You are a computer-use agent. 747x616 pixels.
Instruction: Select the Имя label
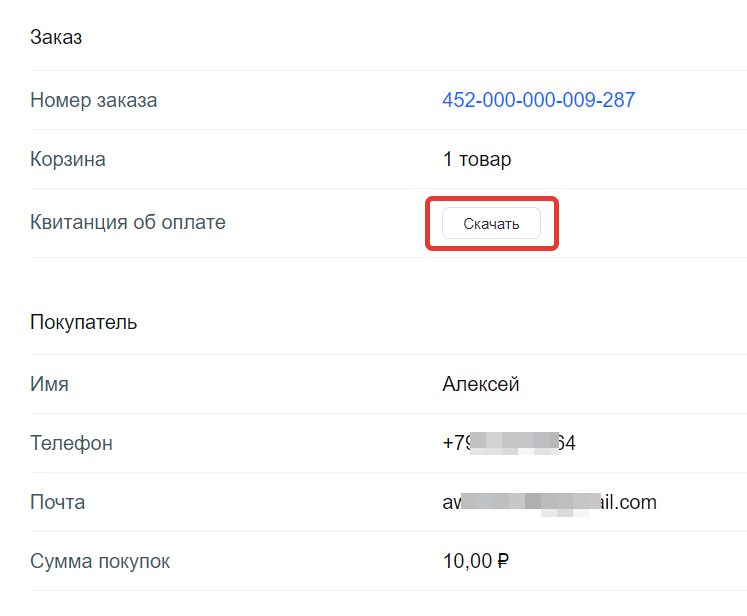(49, 384)
